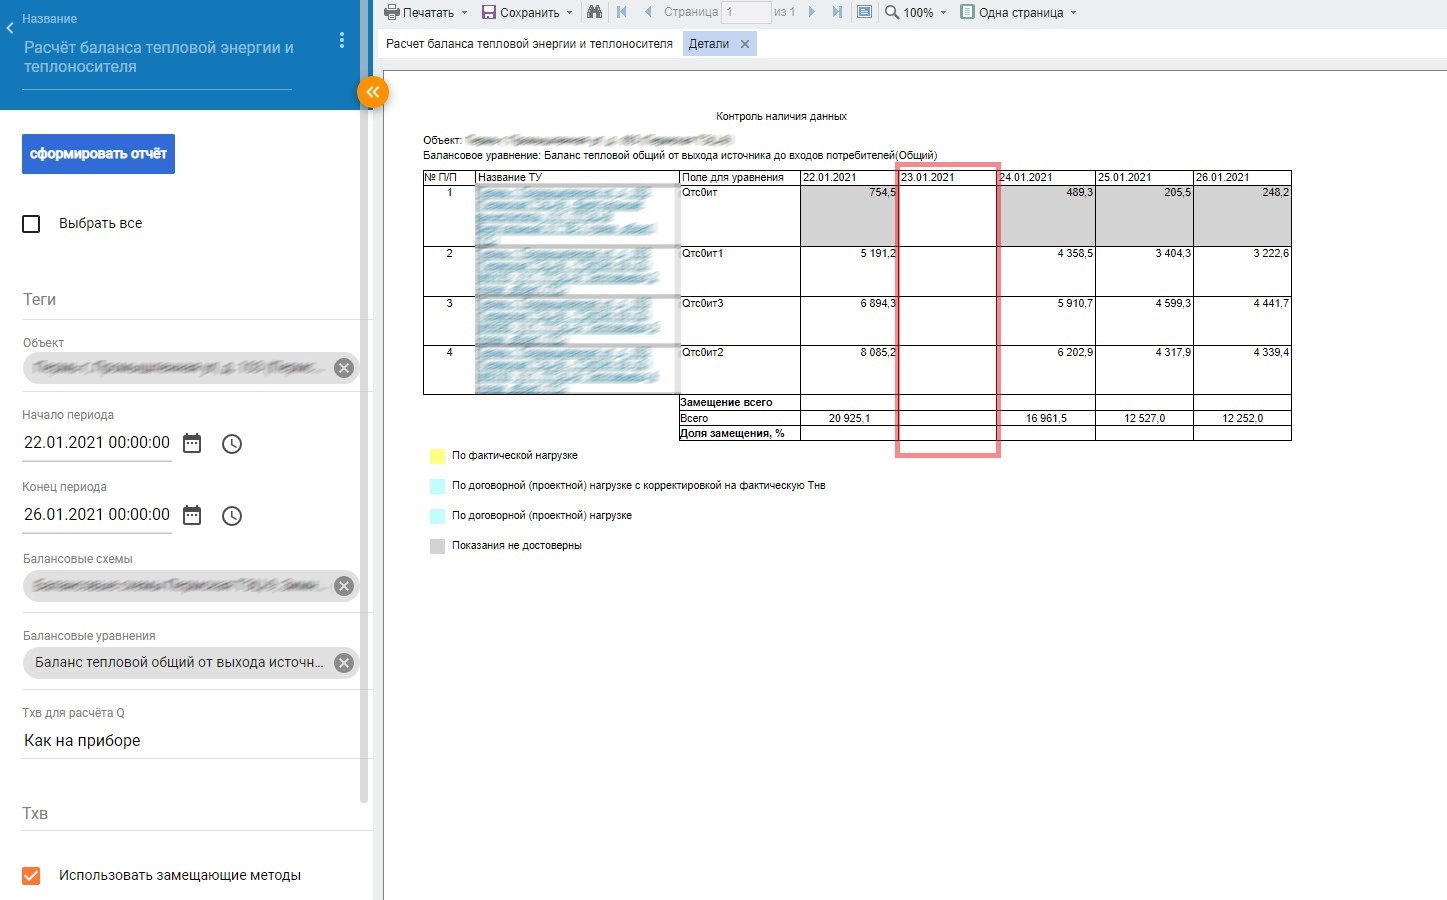Click the 26.01.2021 column header
This screenshot has height=900, width=1447.
[x=1242, y=177]
